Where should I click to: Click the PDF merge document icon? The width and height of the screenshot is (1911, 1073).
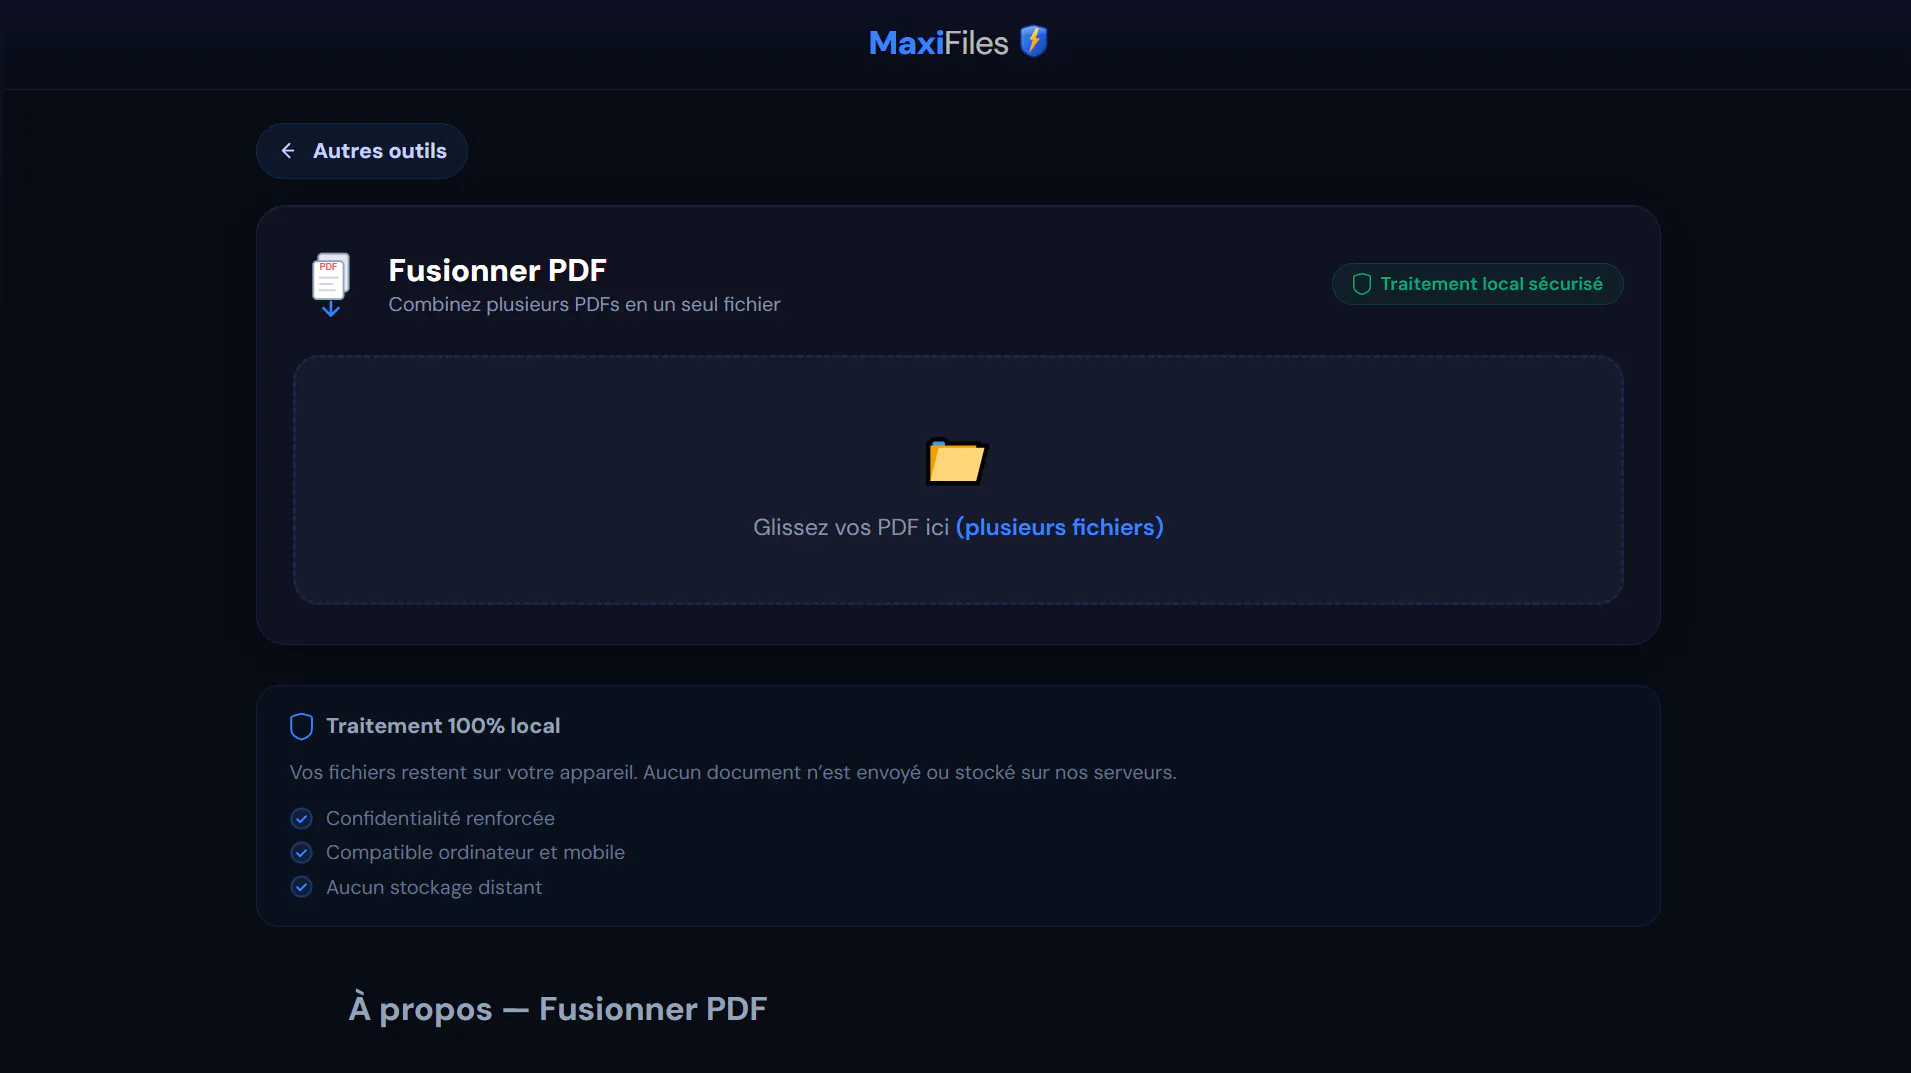coord(331,284)
